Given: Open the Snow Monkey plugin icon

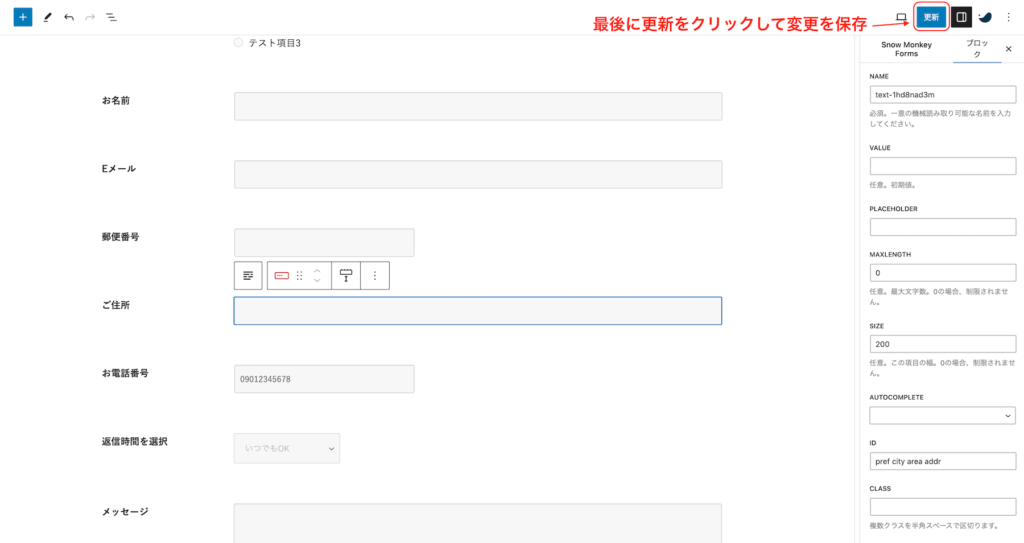Looking at the screenshot, I should point(985,17).
